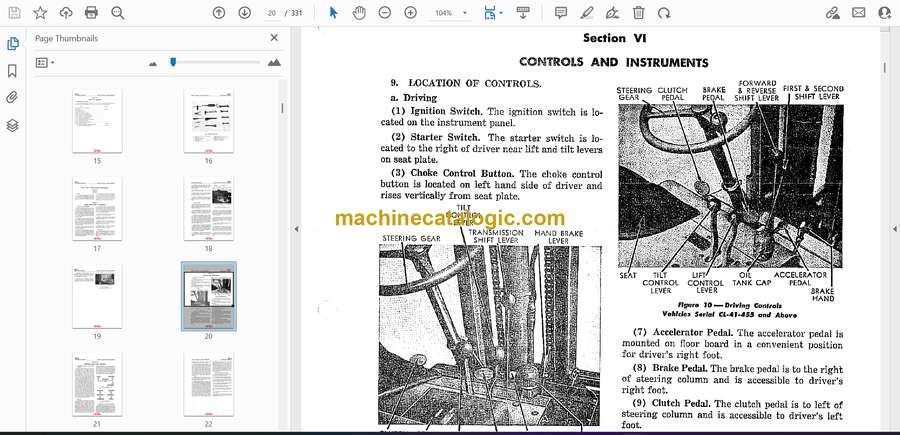This screenshot has width=900, height=435.
Task: Click the '(2) Starter Switch.' paragraph label
Action: (x=437, y=138)
